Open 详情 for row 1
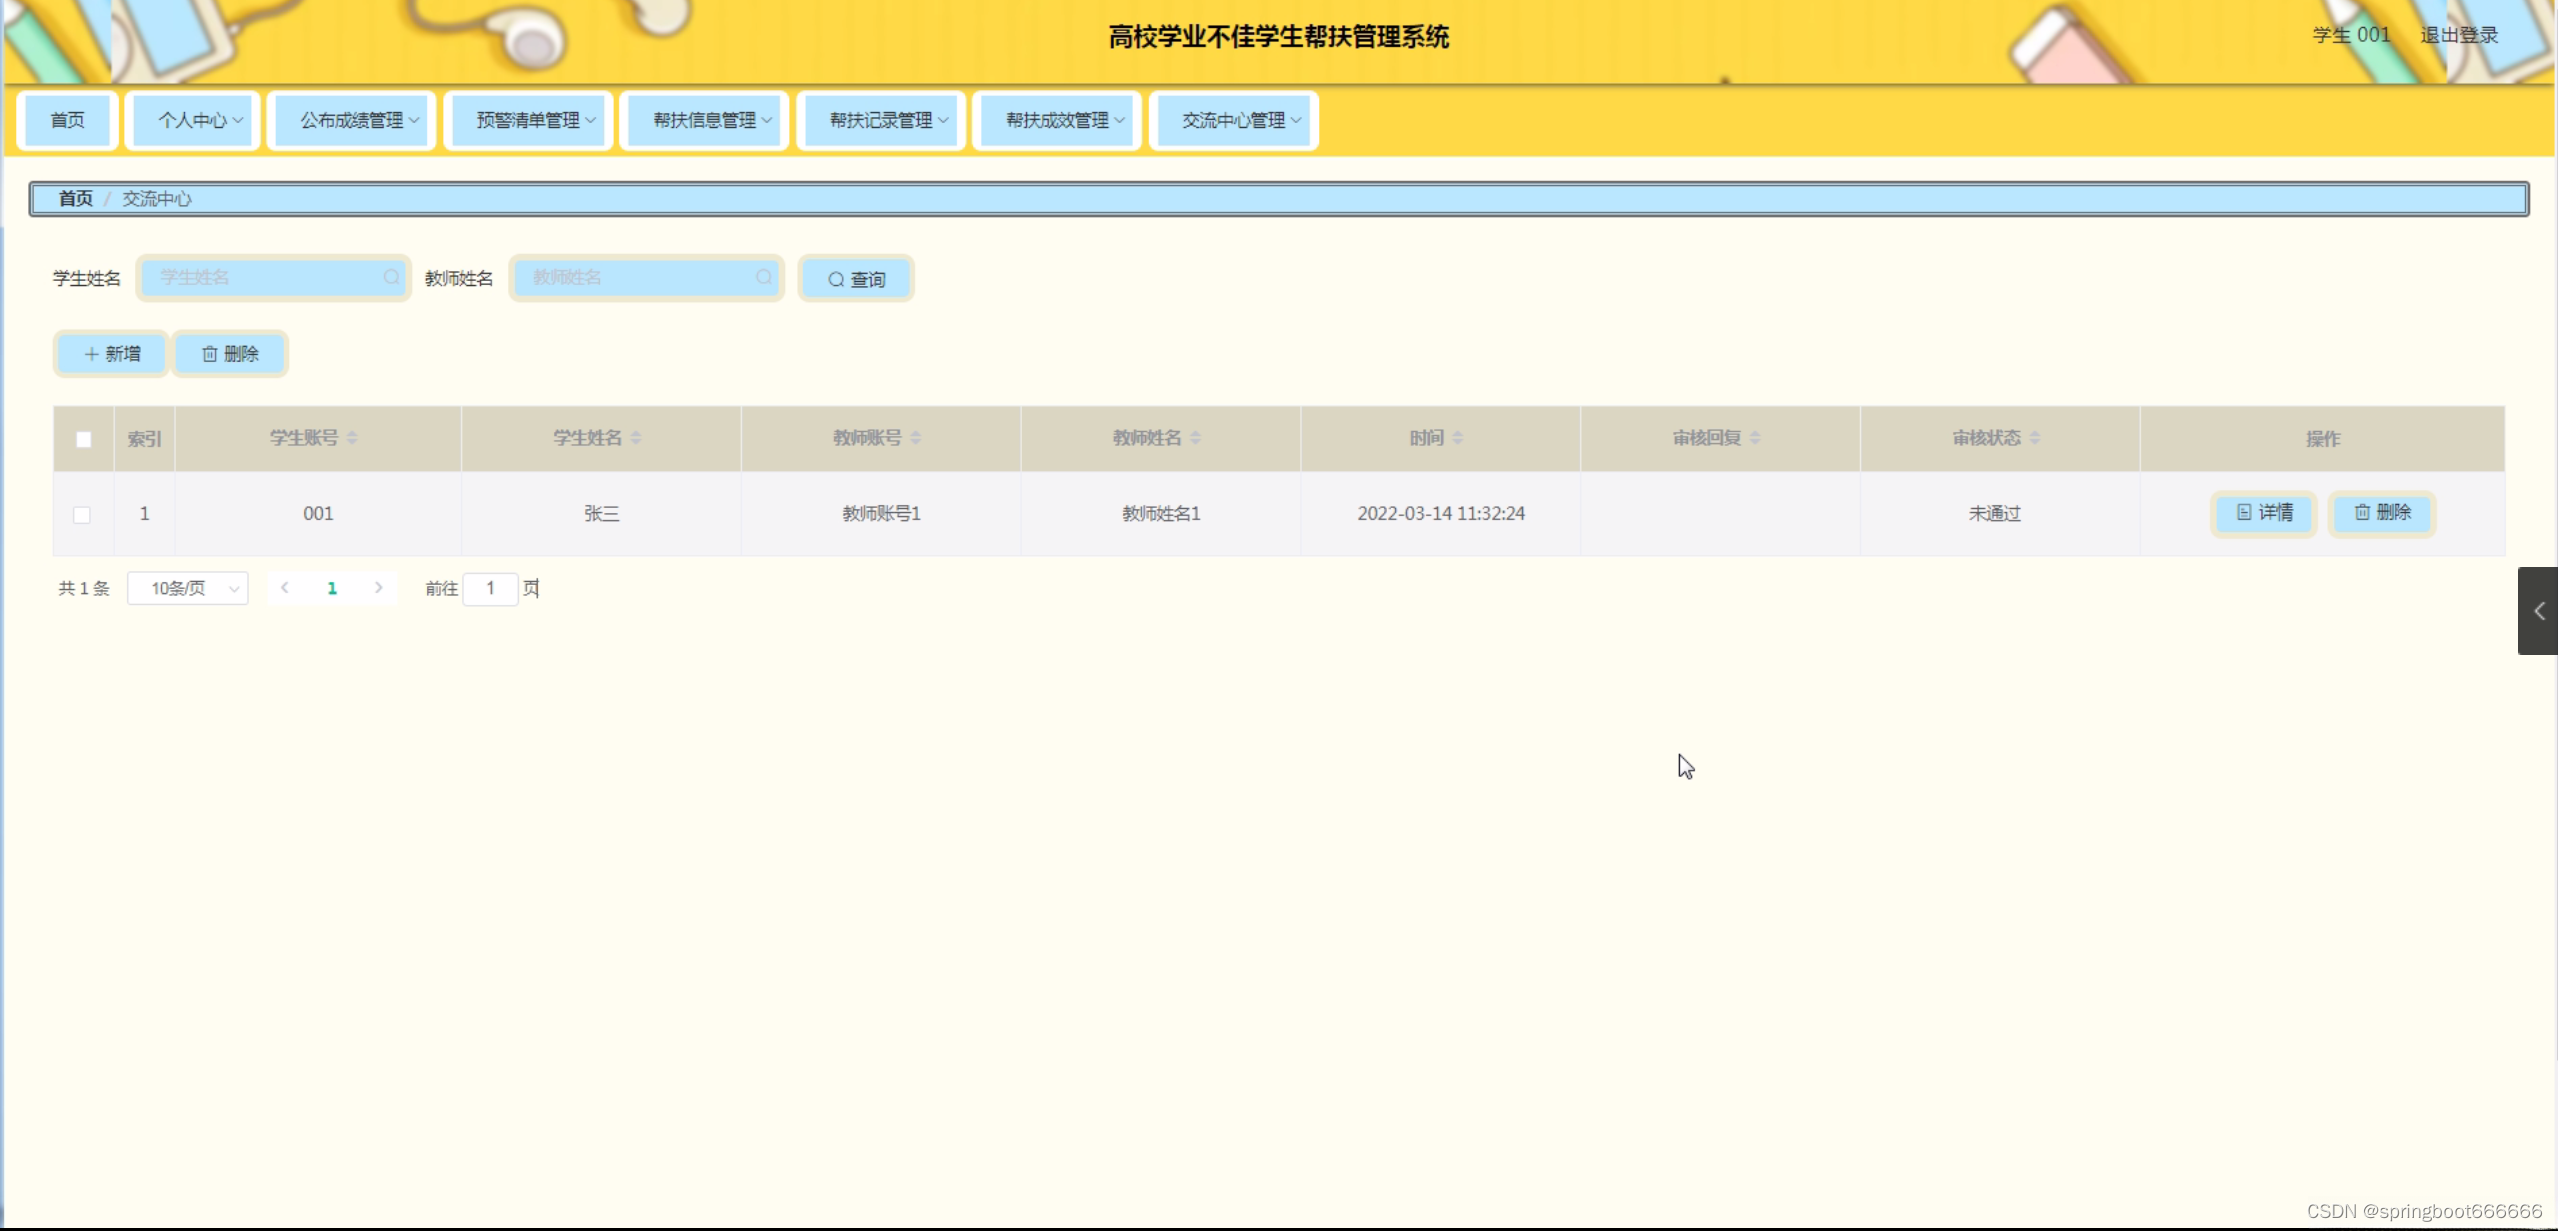 point(2264,513)
